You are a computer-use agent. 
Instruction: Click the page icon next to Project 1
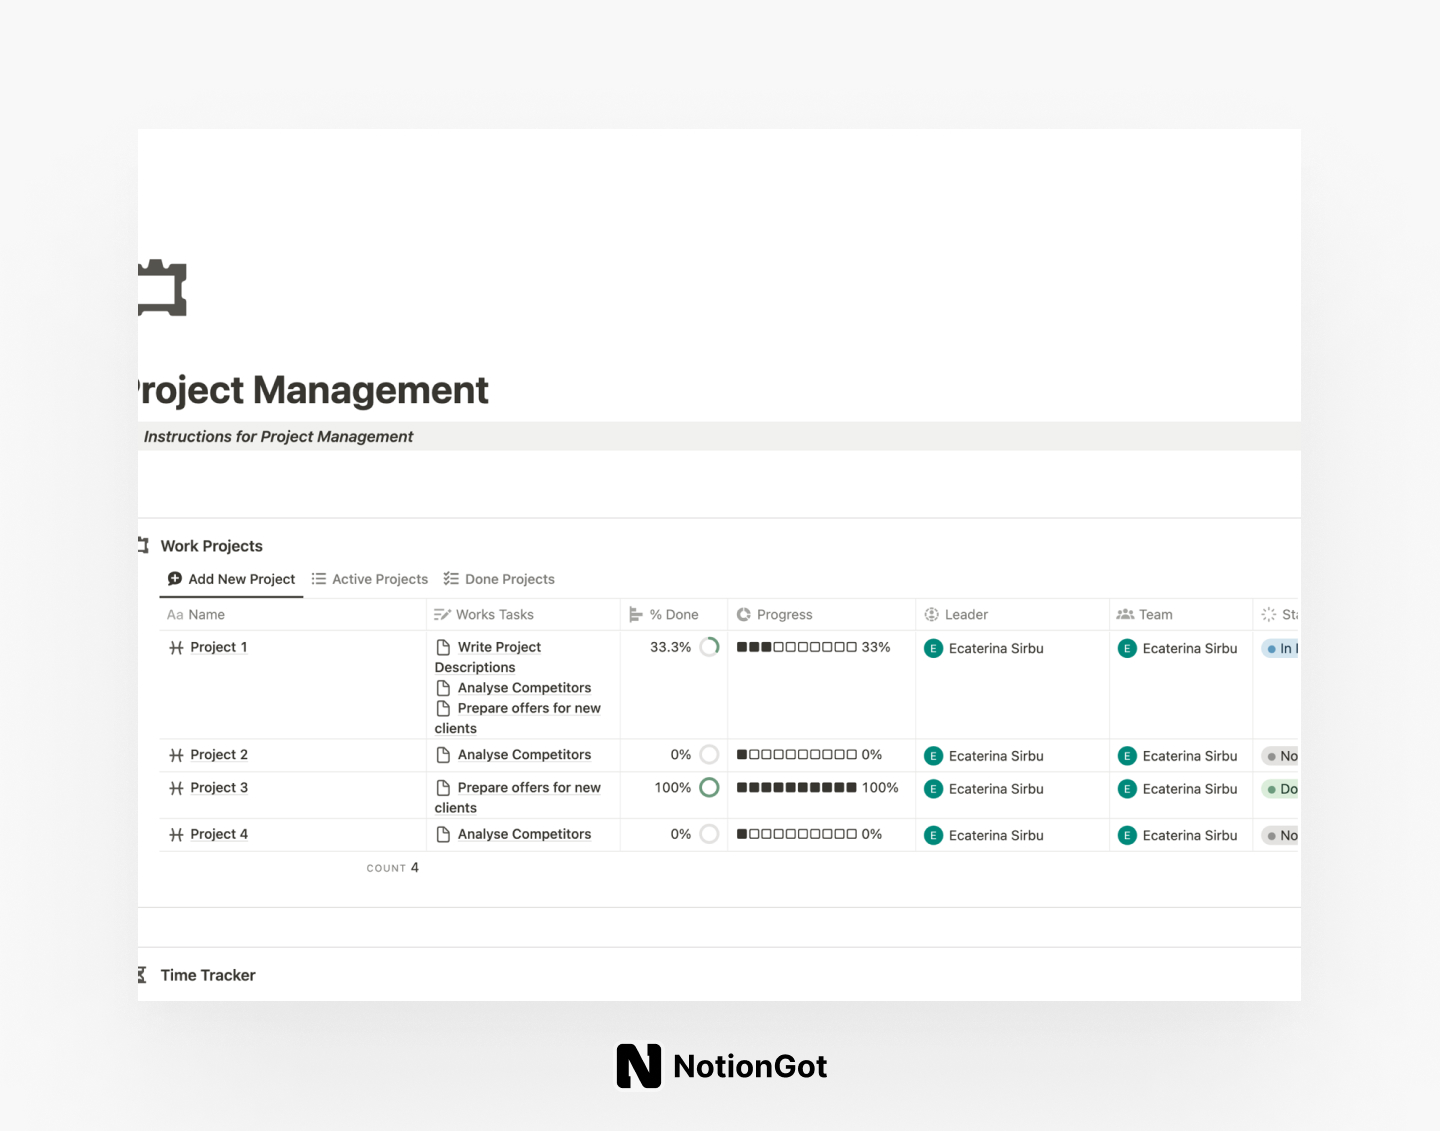(x=176, y=647)
